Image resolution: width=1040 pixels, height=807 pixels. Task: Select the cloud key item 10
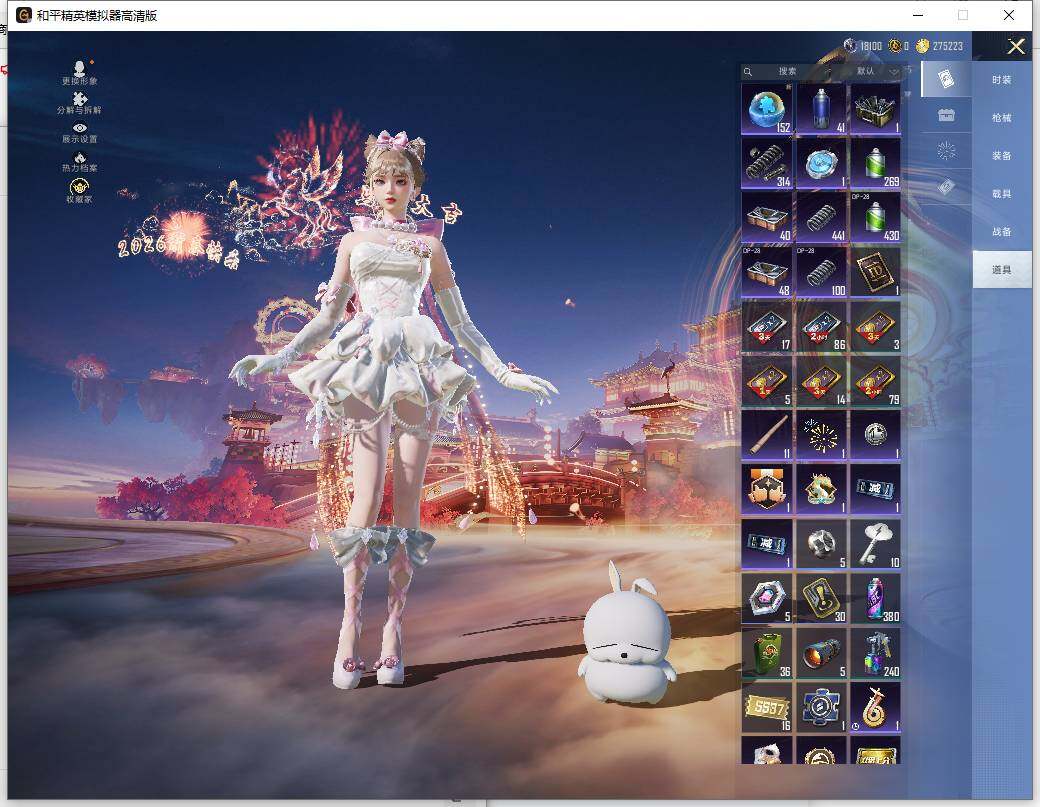pos(876,544)
